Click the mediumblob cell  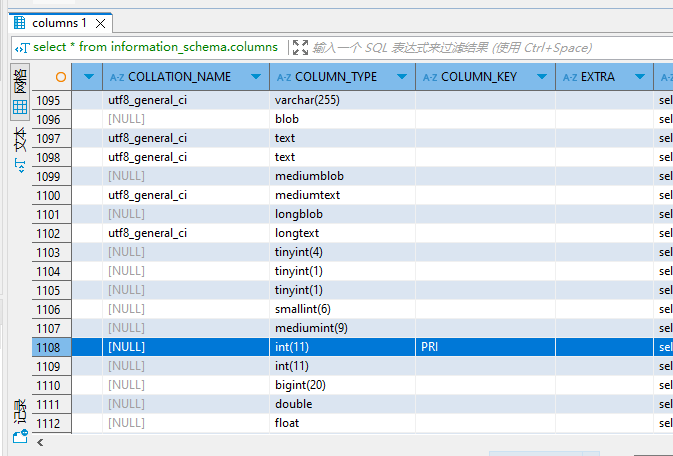[343, 176]
